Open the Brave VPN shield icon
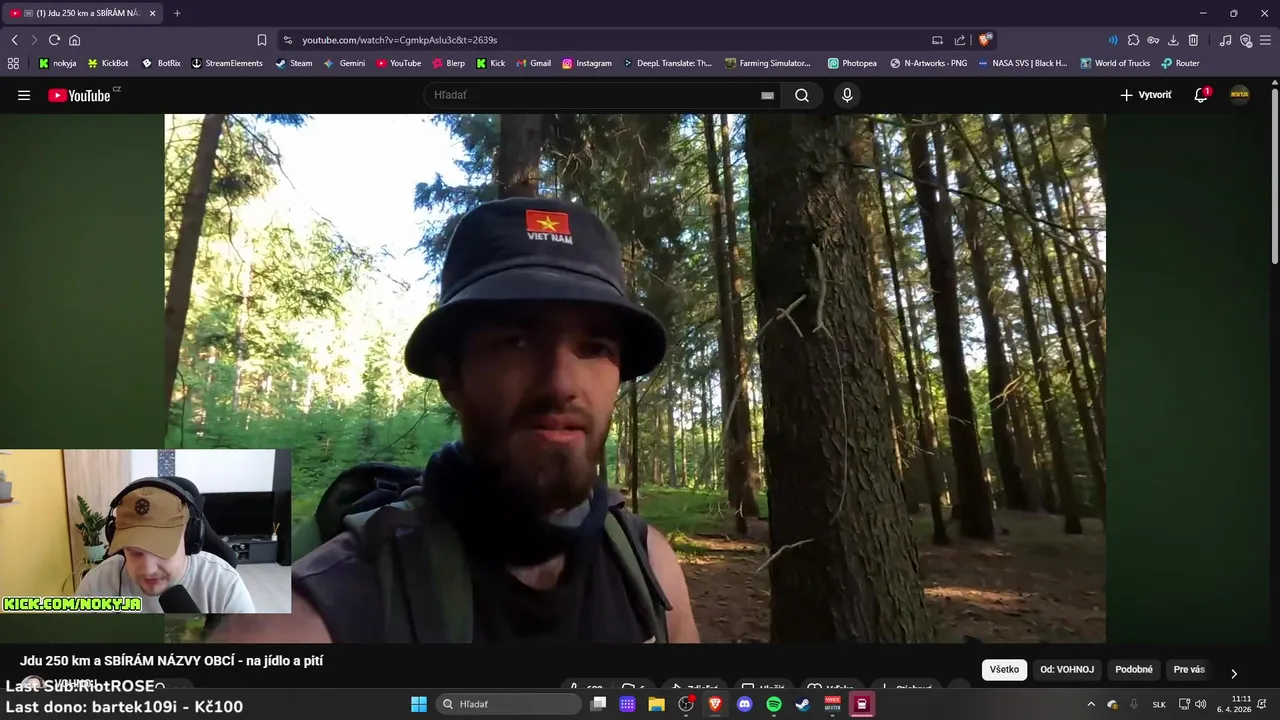The width and height of the screenshot is (1280, 720). tap(1246, 40)
